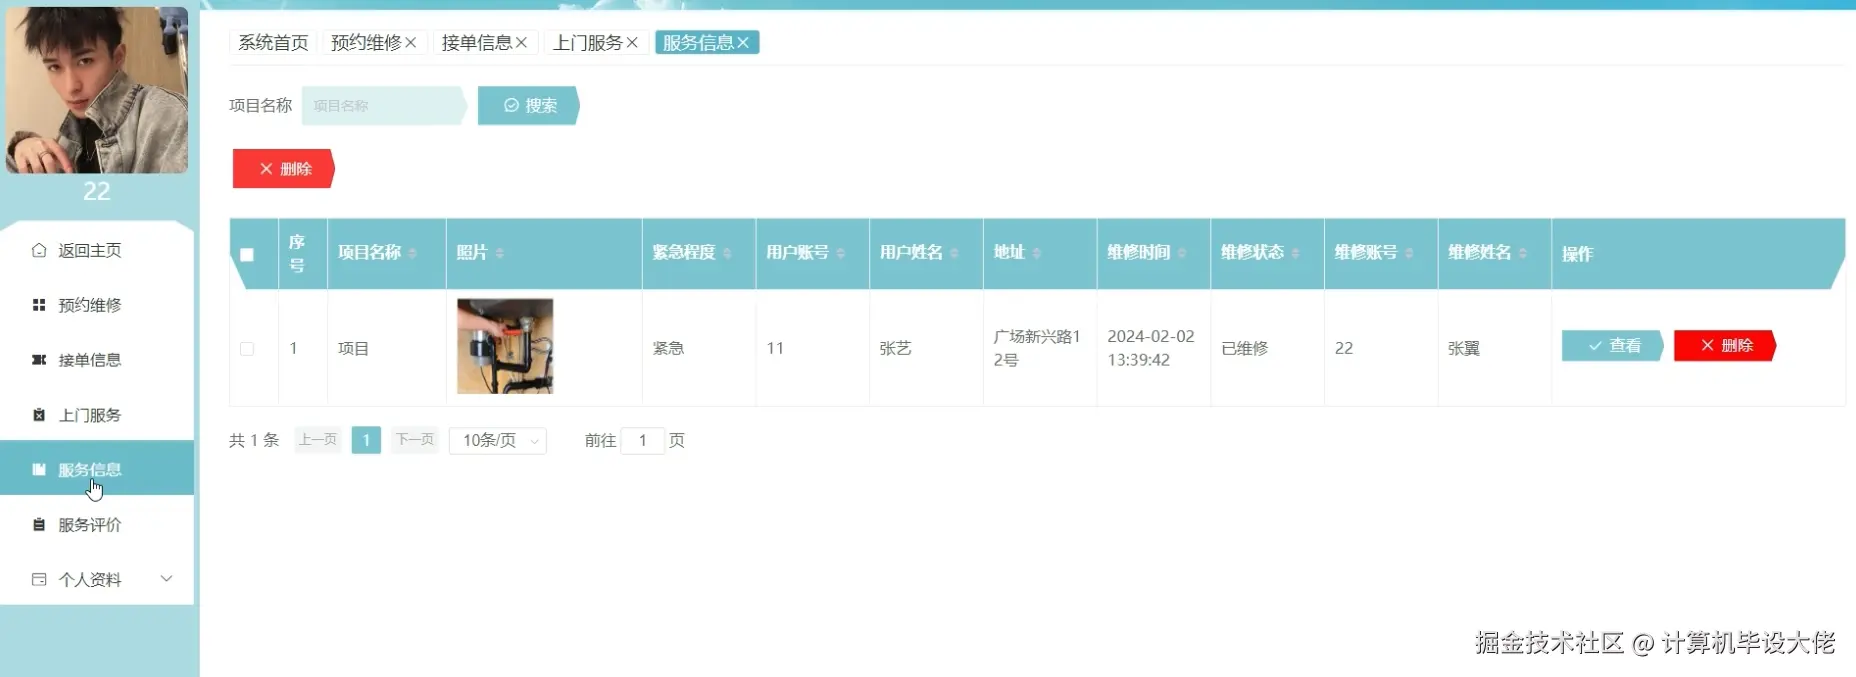Select page 1 in pagination

coord(366,440)
